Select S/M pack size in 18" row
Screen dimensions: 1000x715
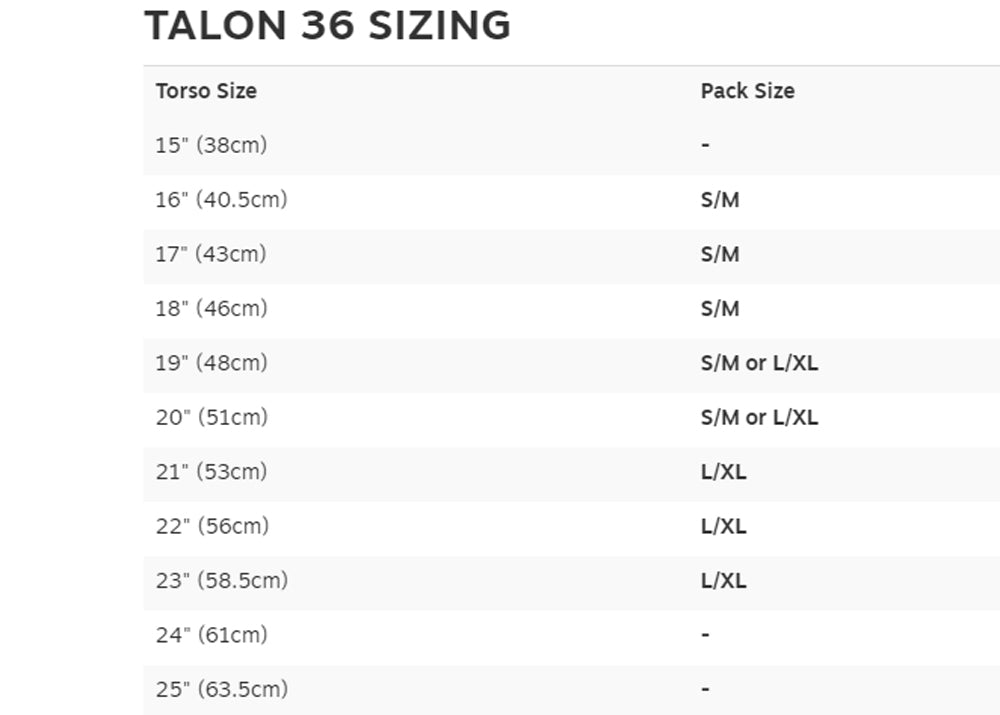click(x=720, y=309)
